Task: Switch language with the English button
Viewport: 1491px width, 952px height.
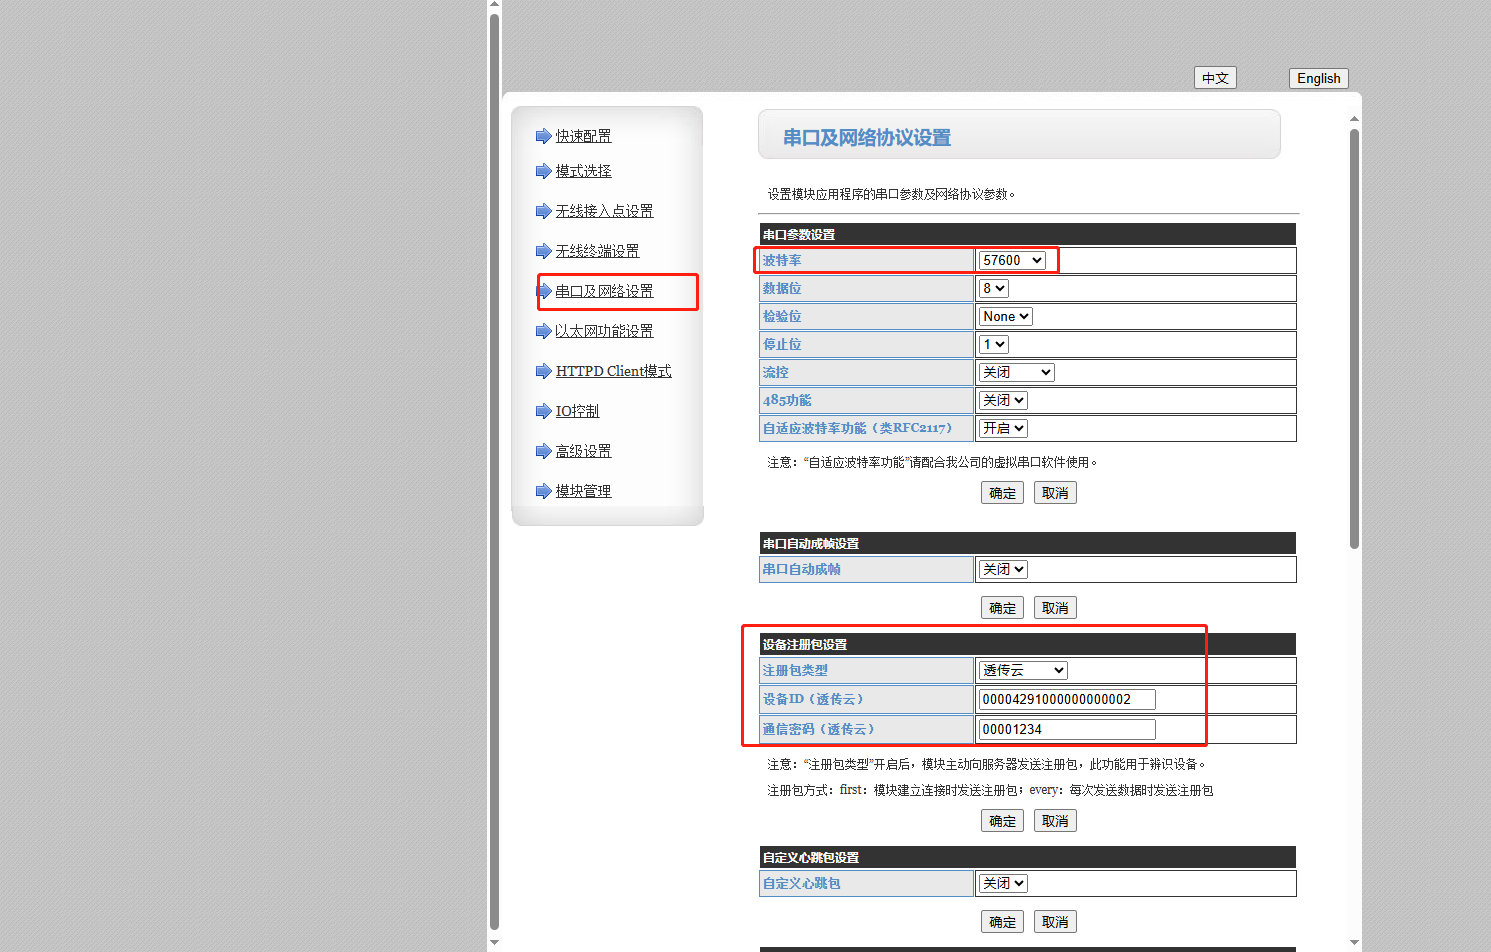Action: tap(1318, 78)
